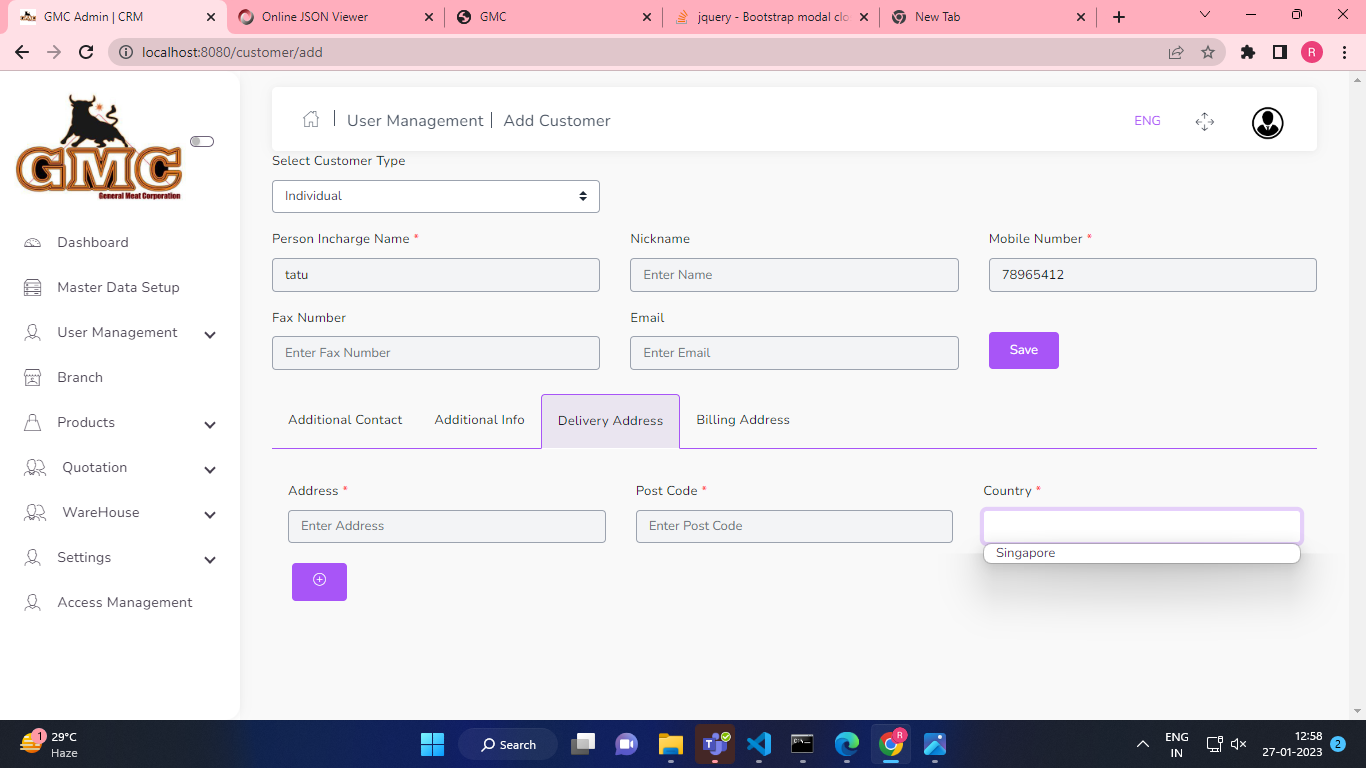Open the Select Customer Type dropdown

[x=435, y=196]
